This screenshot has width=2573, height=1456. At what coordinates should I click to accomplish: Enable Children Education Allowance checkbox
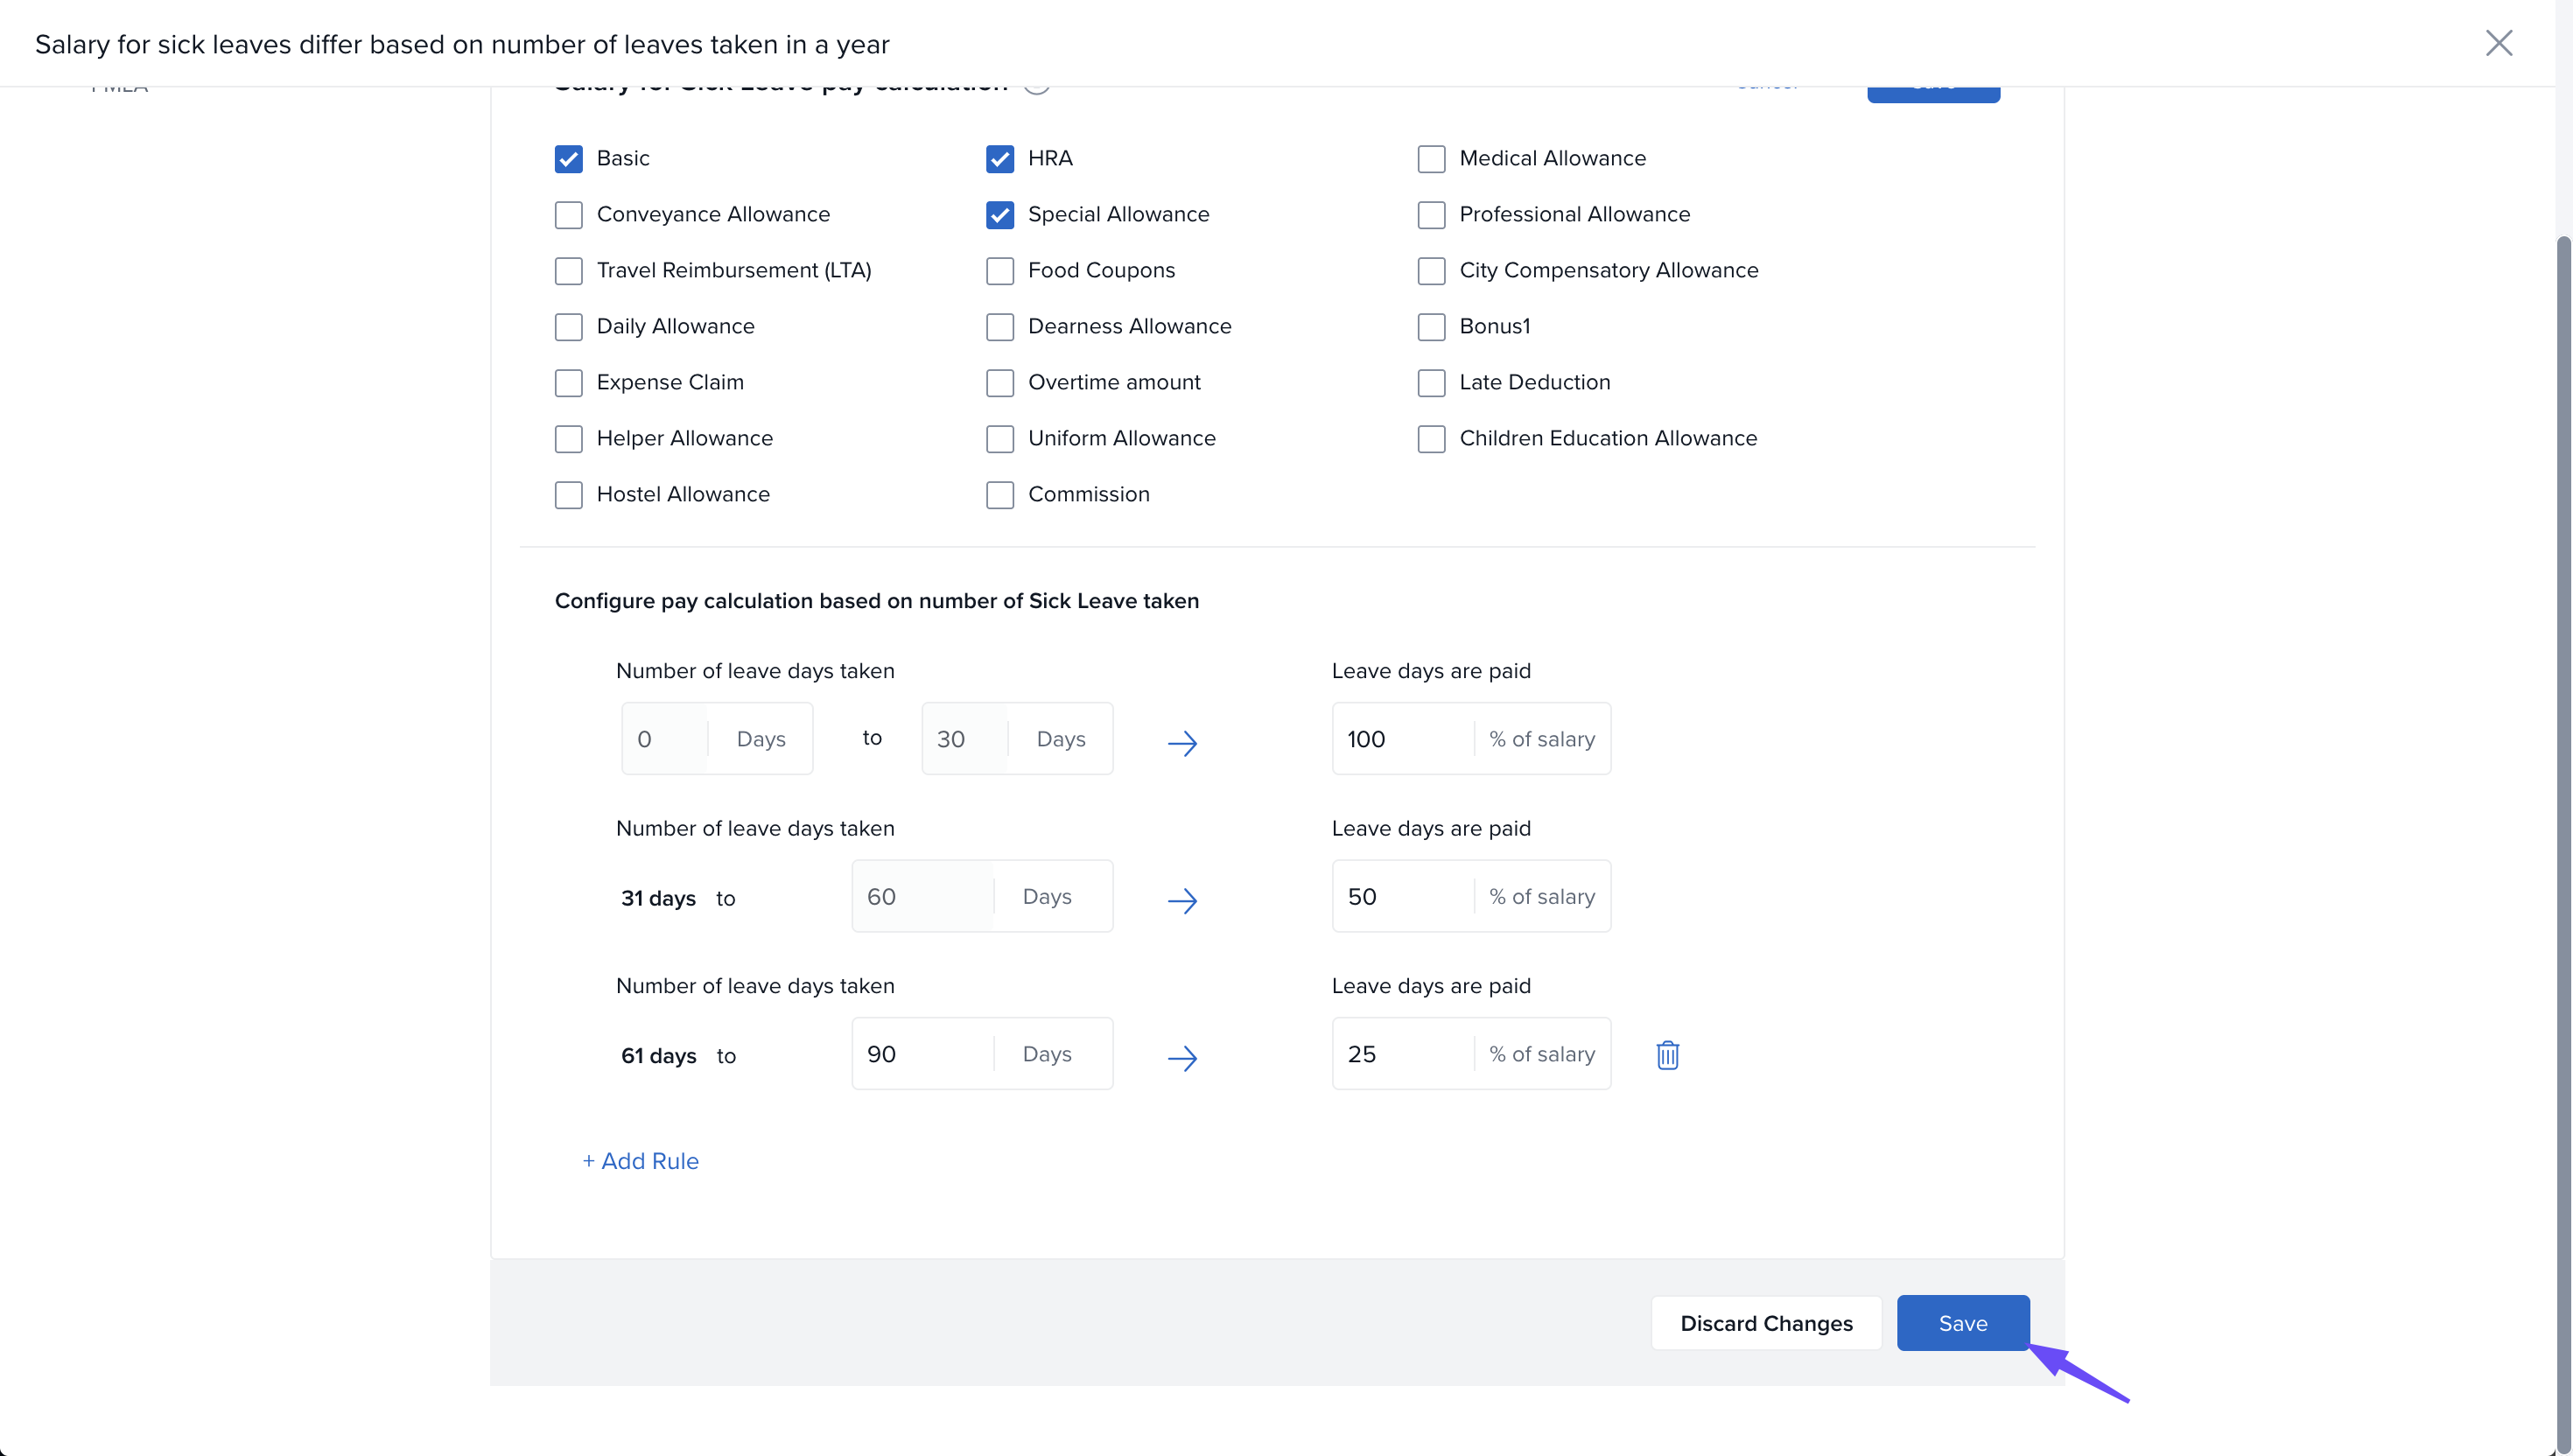[1431, 439]
